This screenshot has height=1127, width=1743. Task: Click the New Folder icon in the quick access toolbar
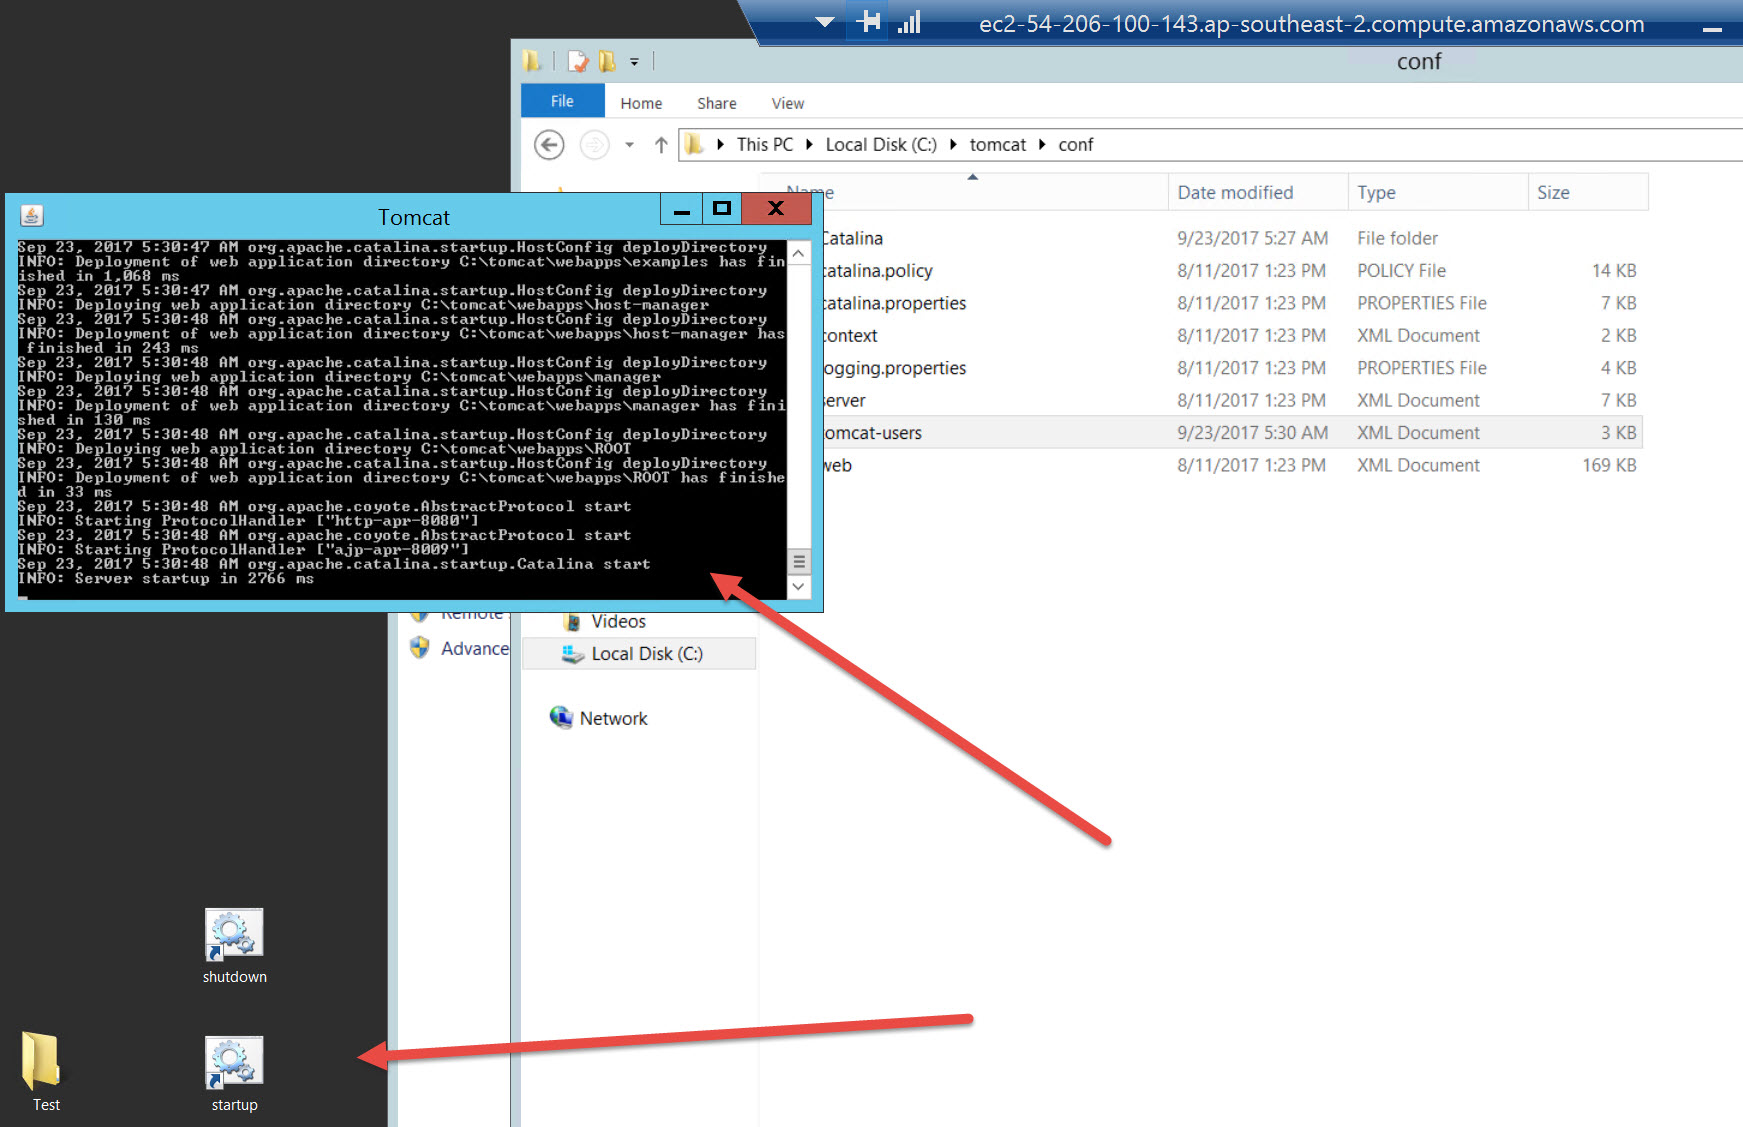coord(607,62)
